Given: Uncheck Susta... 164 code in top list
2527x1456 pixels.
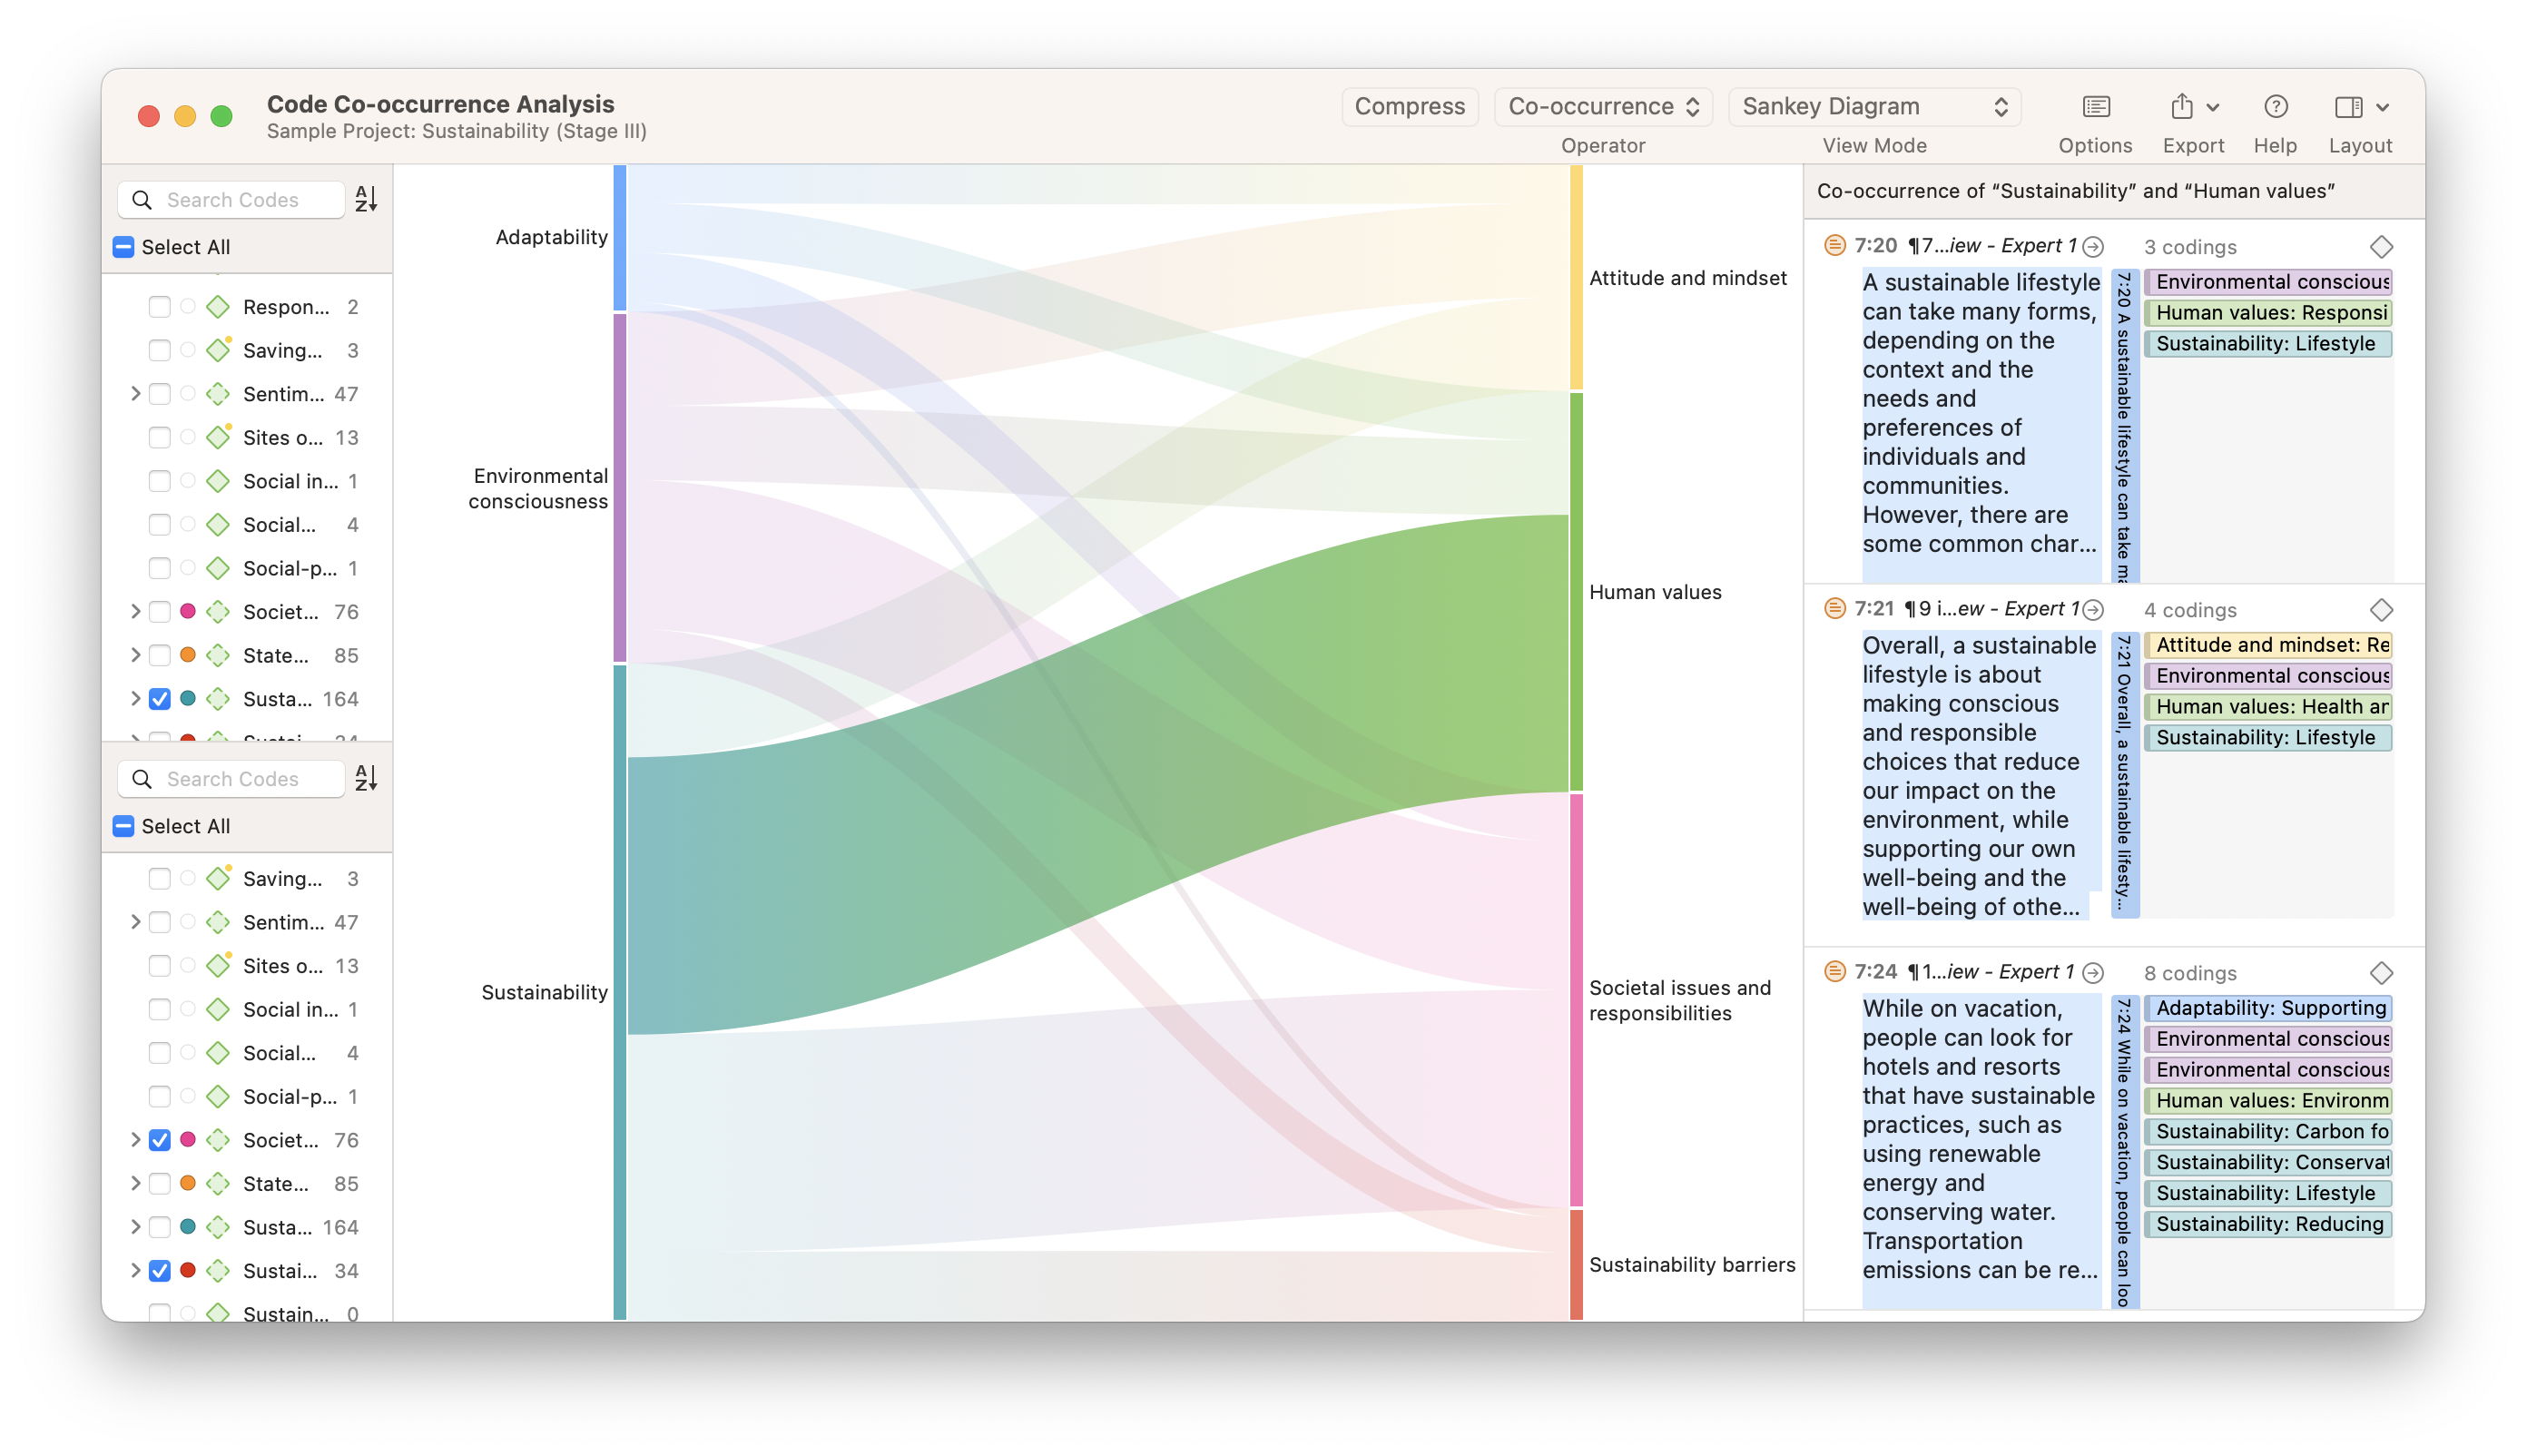Looking at the screenshot, I should click(160, 699).
